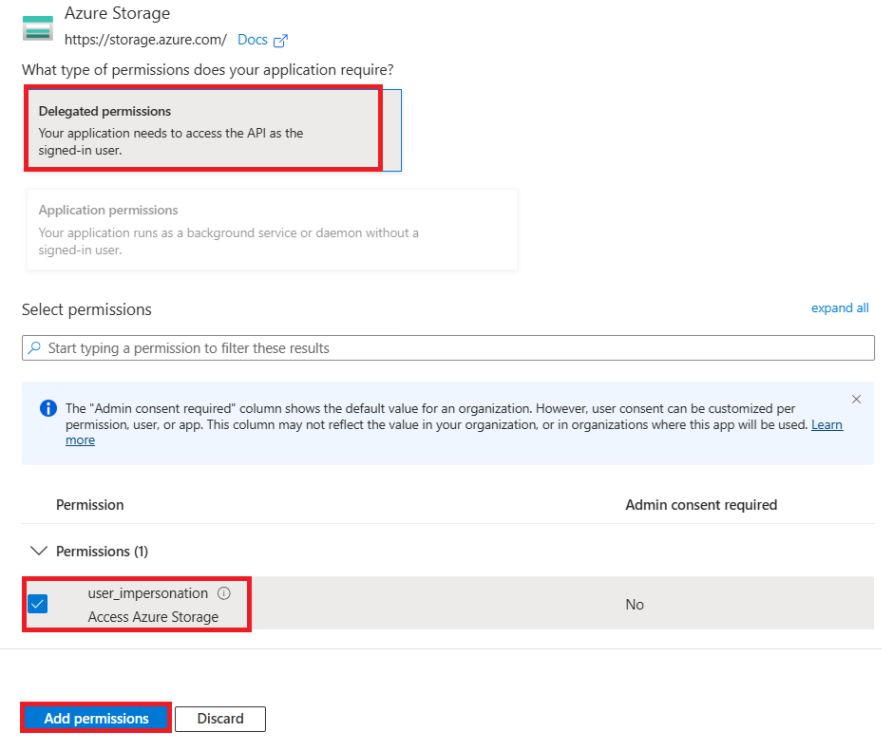Click the Azure Storage service icon
Screen dimensions: 882x750
[x=38, y=28]
